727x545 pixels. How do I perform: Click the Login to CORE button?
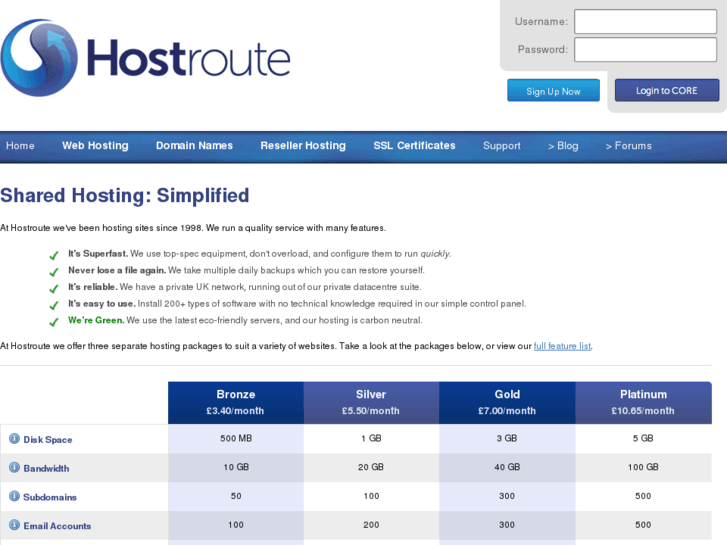[x=667, y=90]
